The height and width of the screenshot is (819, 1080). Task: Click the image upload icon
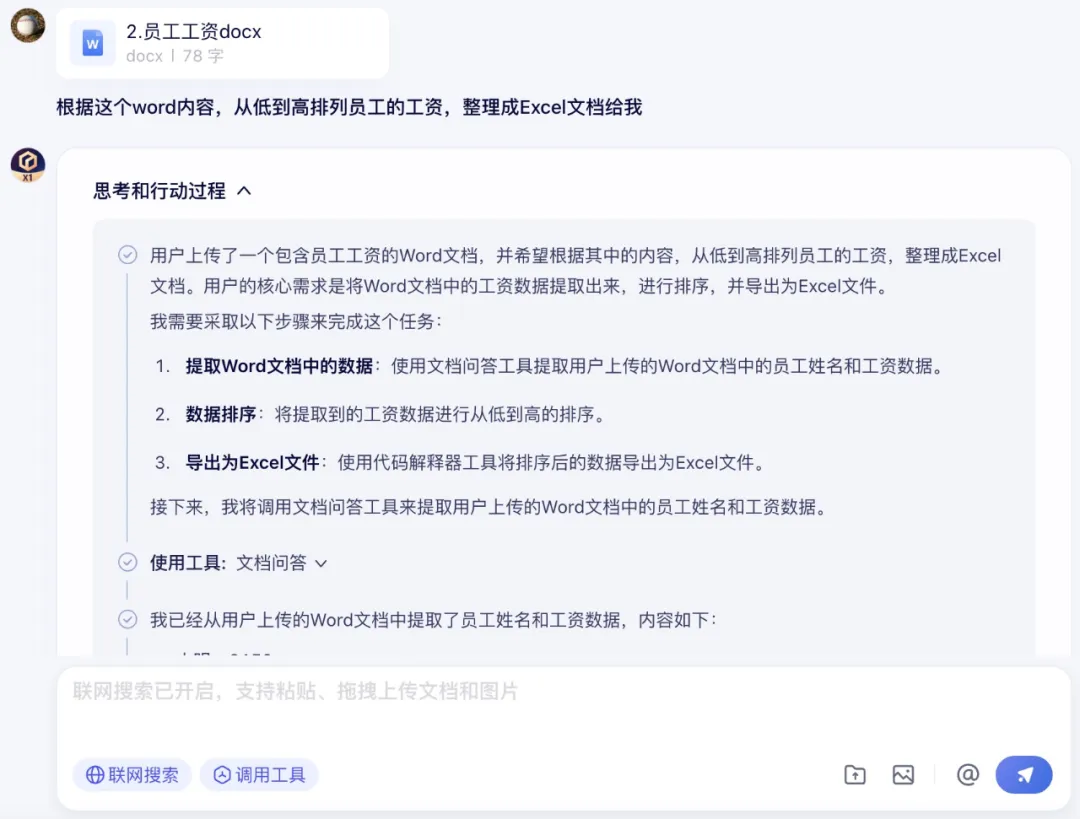[903, 775]
